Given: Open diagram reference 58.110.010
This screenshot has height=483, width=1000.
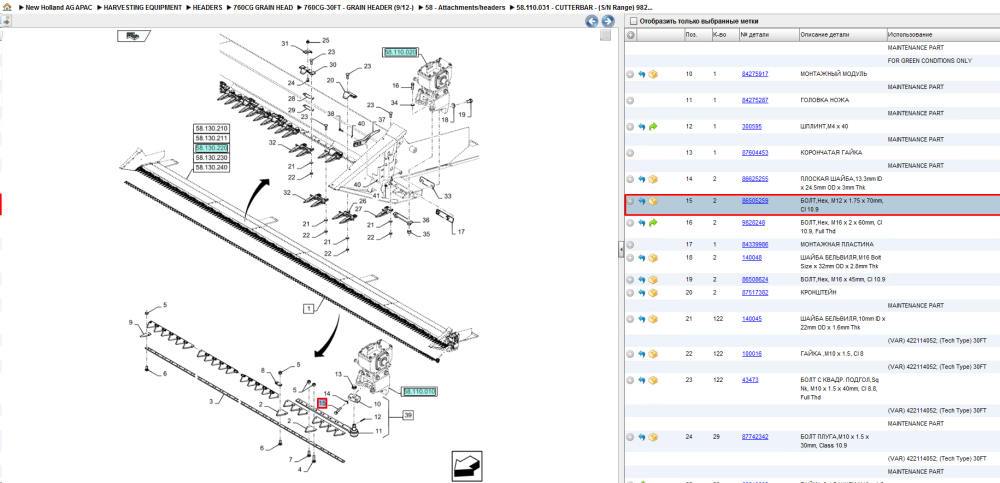Looking at the screenshot, I should [419, 391].
